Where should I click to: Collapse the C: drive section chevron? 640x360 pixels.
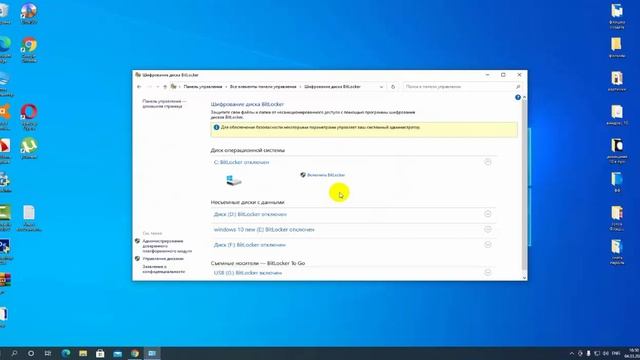coord(487,162)
